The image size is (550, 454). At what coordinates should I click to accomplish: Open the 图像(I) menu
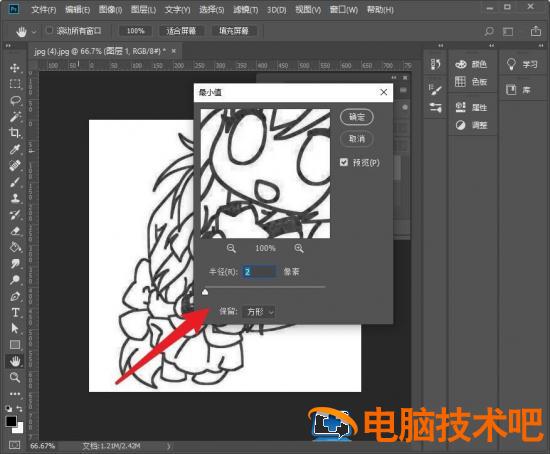(x=110, y=10)
